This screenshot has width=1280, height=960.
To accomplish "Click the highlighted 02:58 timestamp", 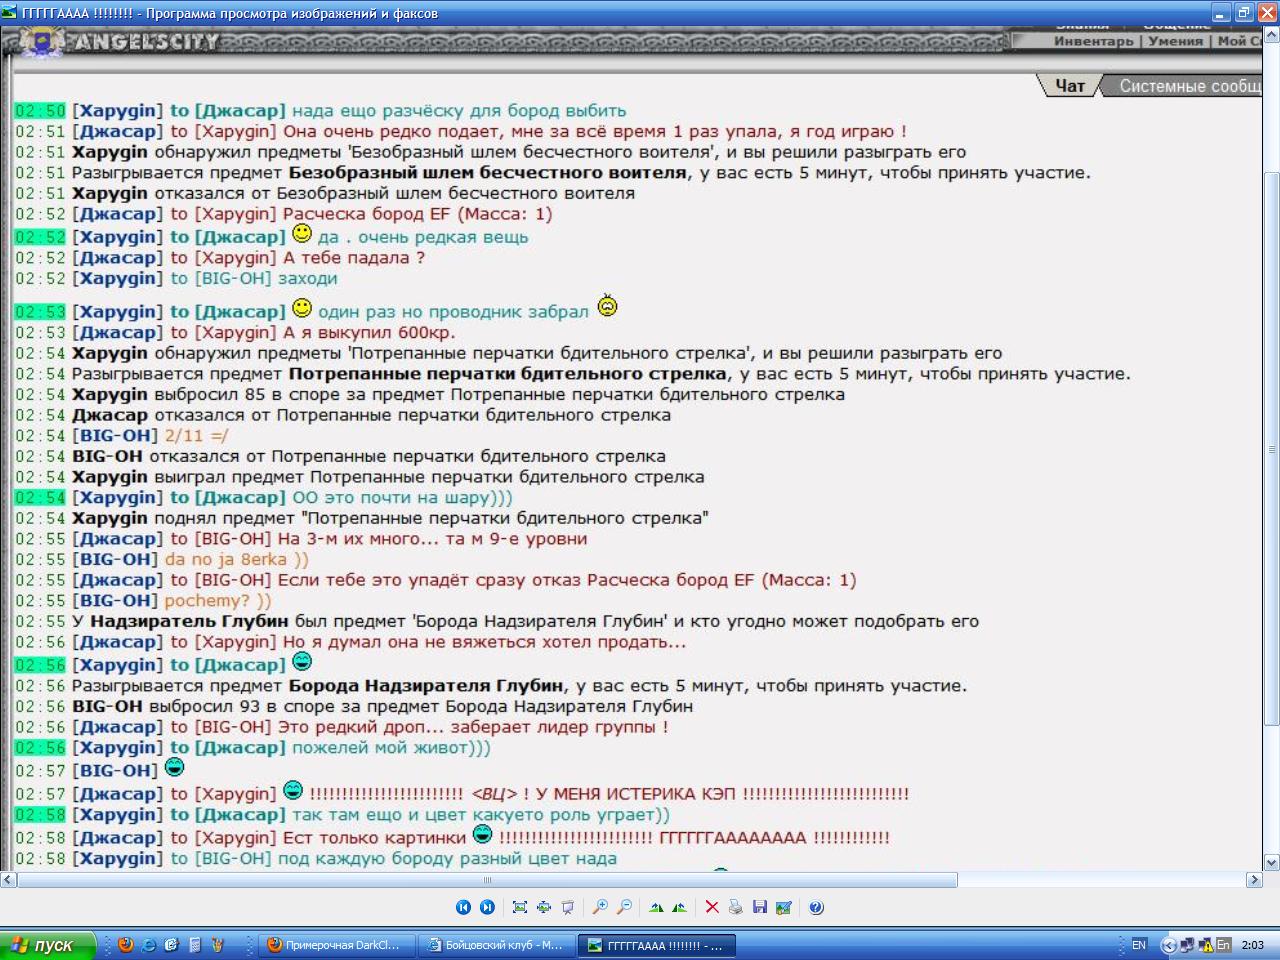I will [40, 815].
